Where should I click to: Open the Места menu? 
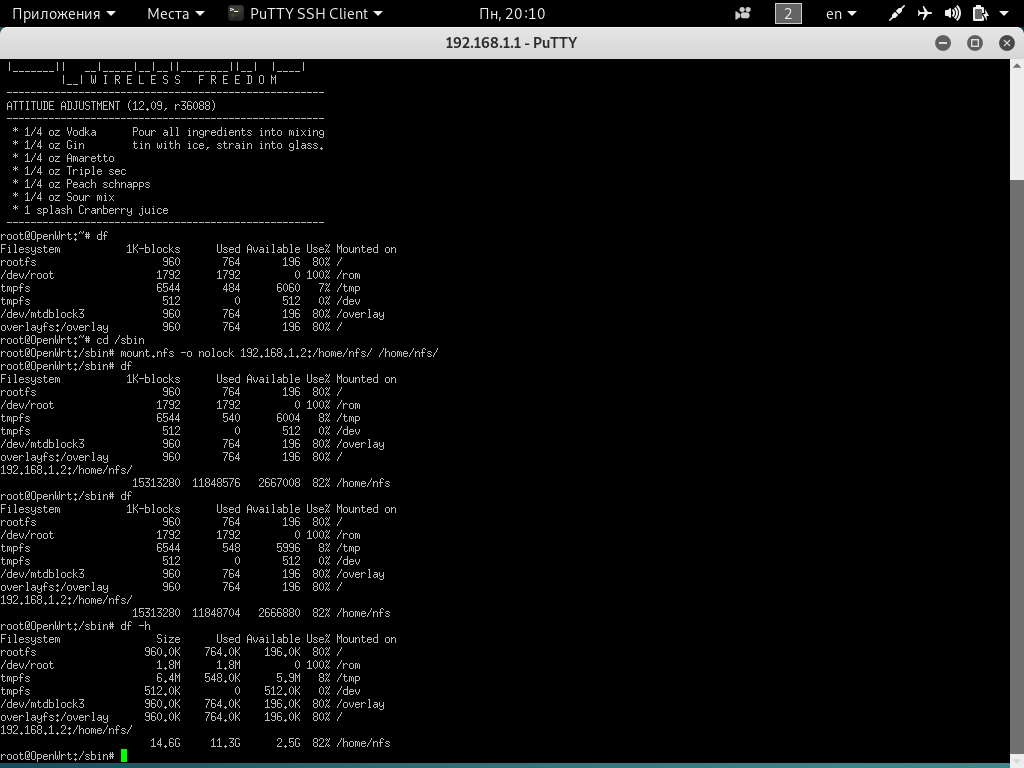176,14
